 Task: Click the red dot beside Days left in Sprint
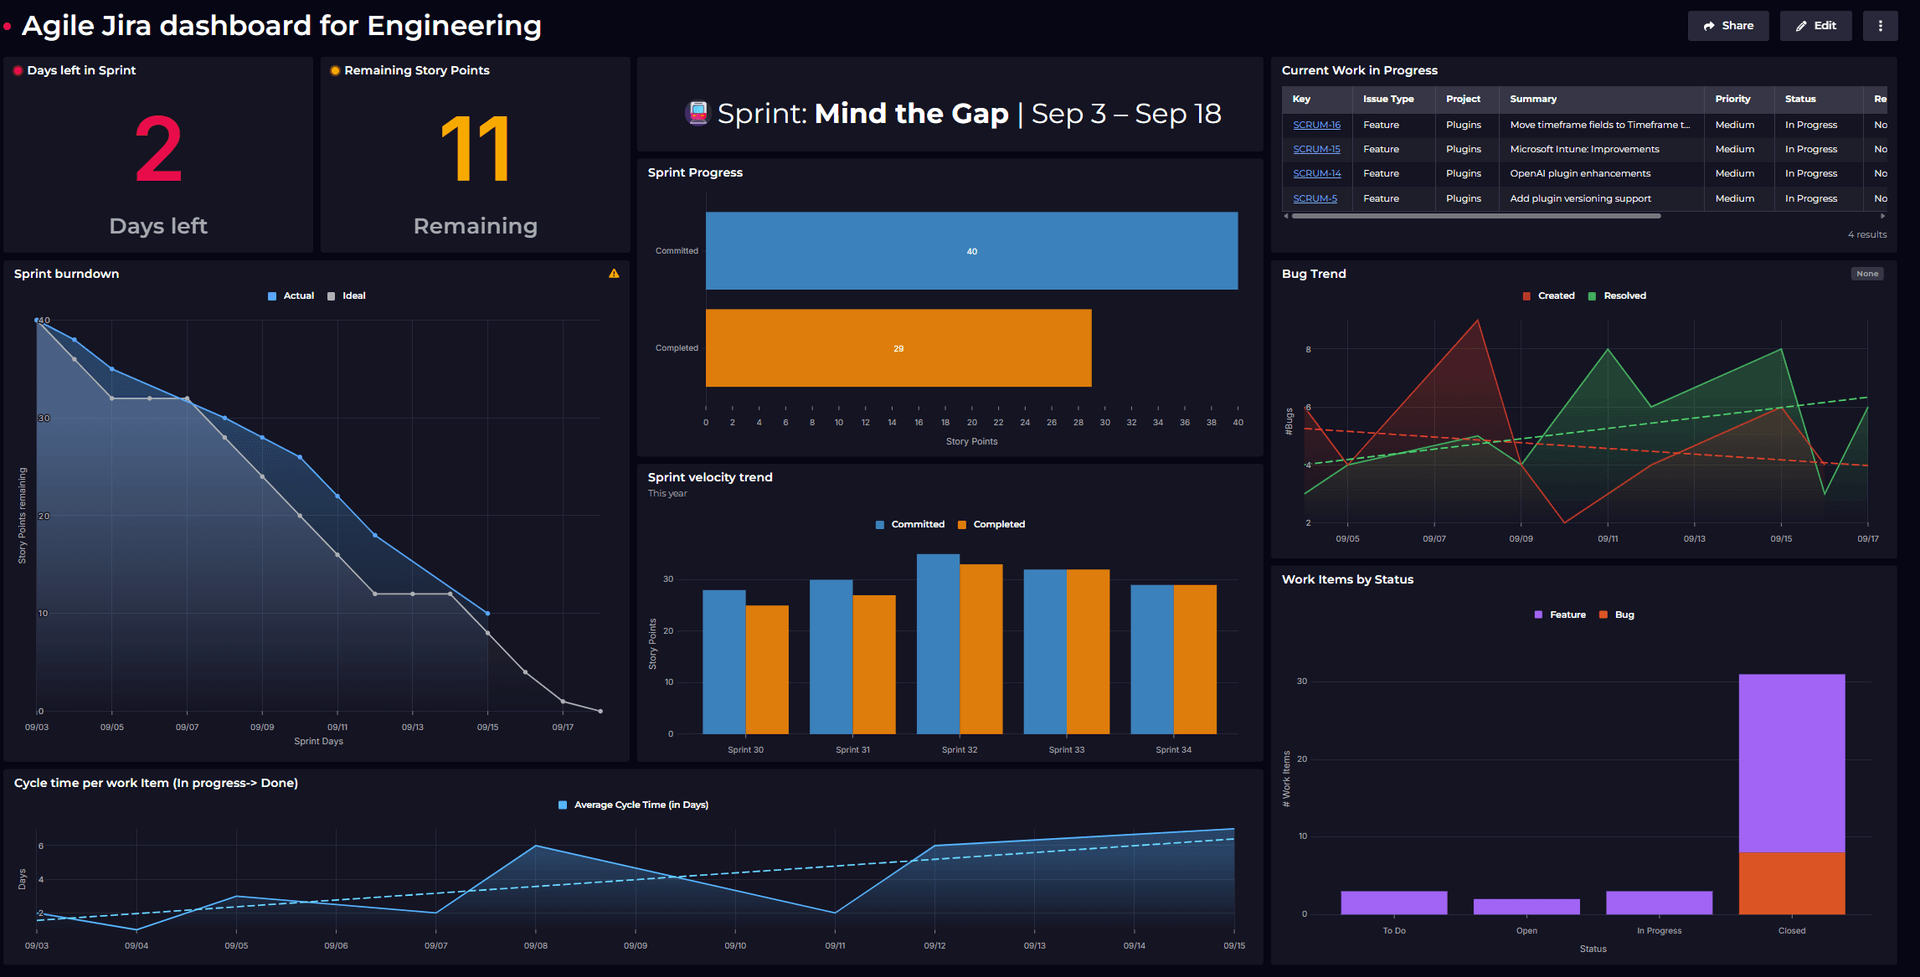pos(18,71)
